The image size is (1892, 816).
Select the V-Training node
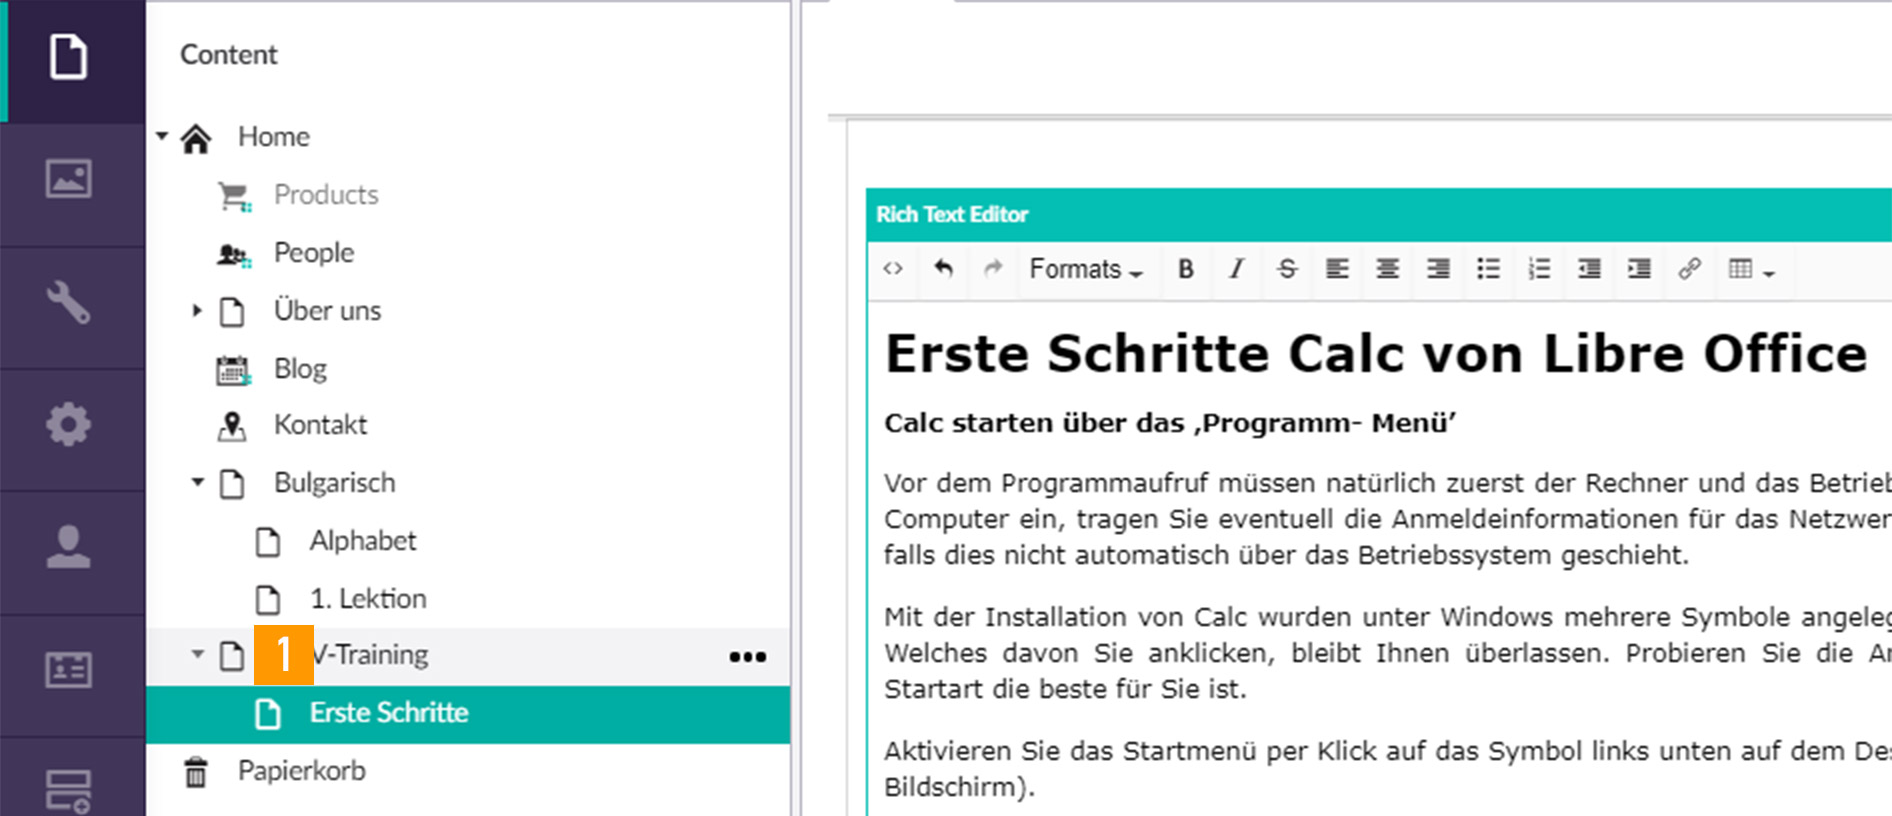click(370, 655)
